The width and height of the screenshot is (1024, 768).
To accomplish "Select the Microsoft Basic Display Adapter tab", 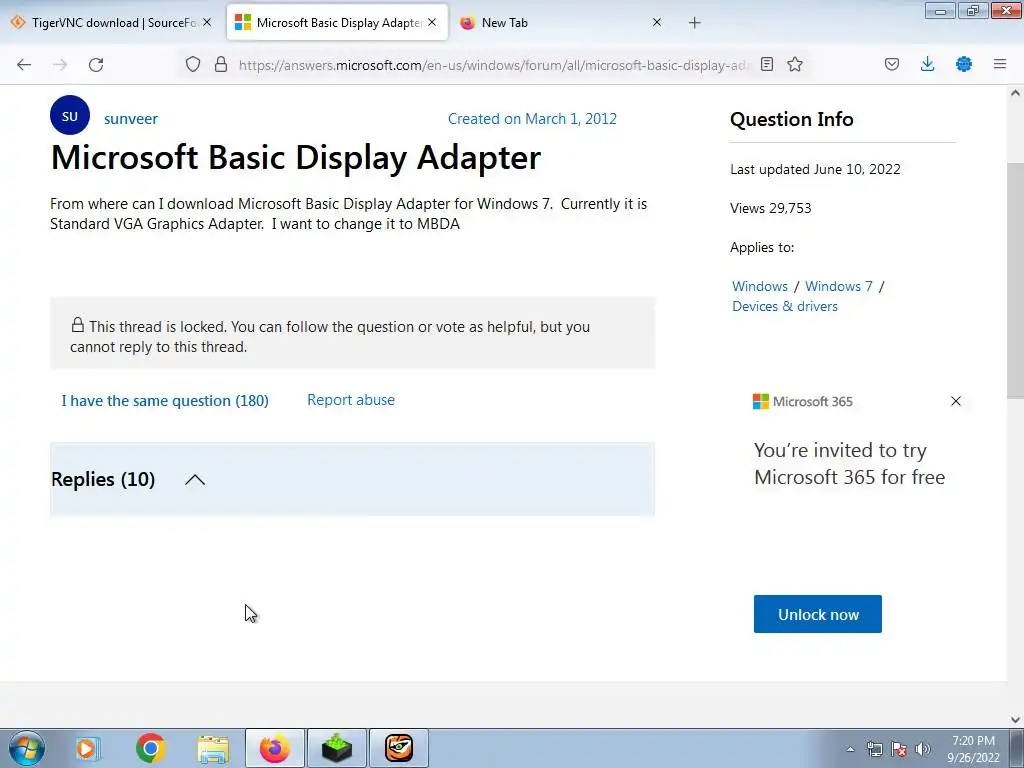I will [x=337, y=23].
